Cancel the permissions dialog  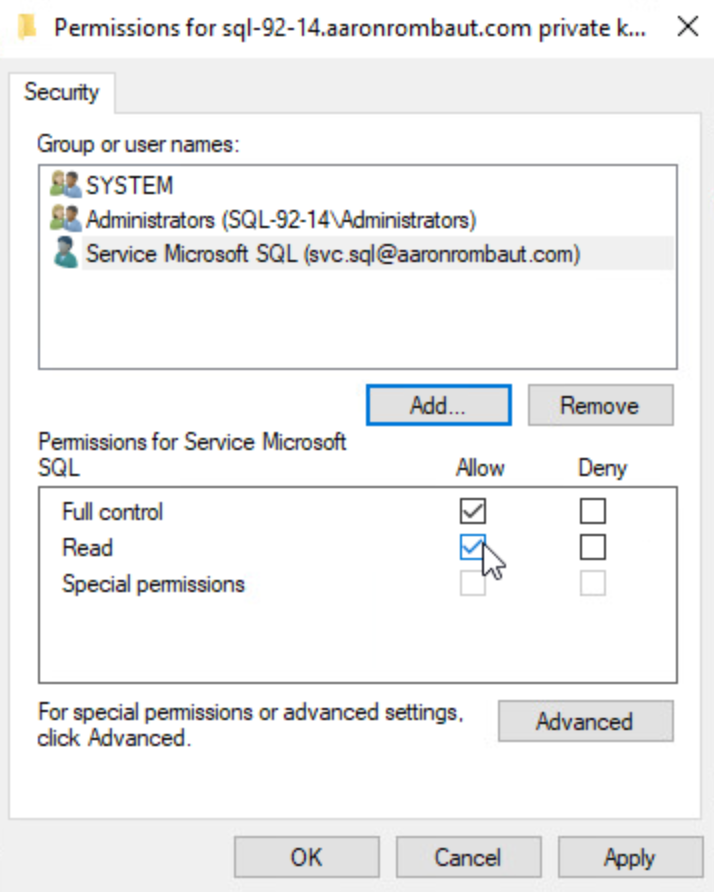[x=468, y=857]
